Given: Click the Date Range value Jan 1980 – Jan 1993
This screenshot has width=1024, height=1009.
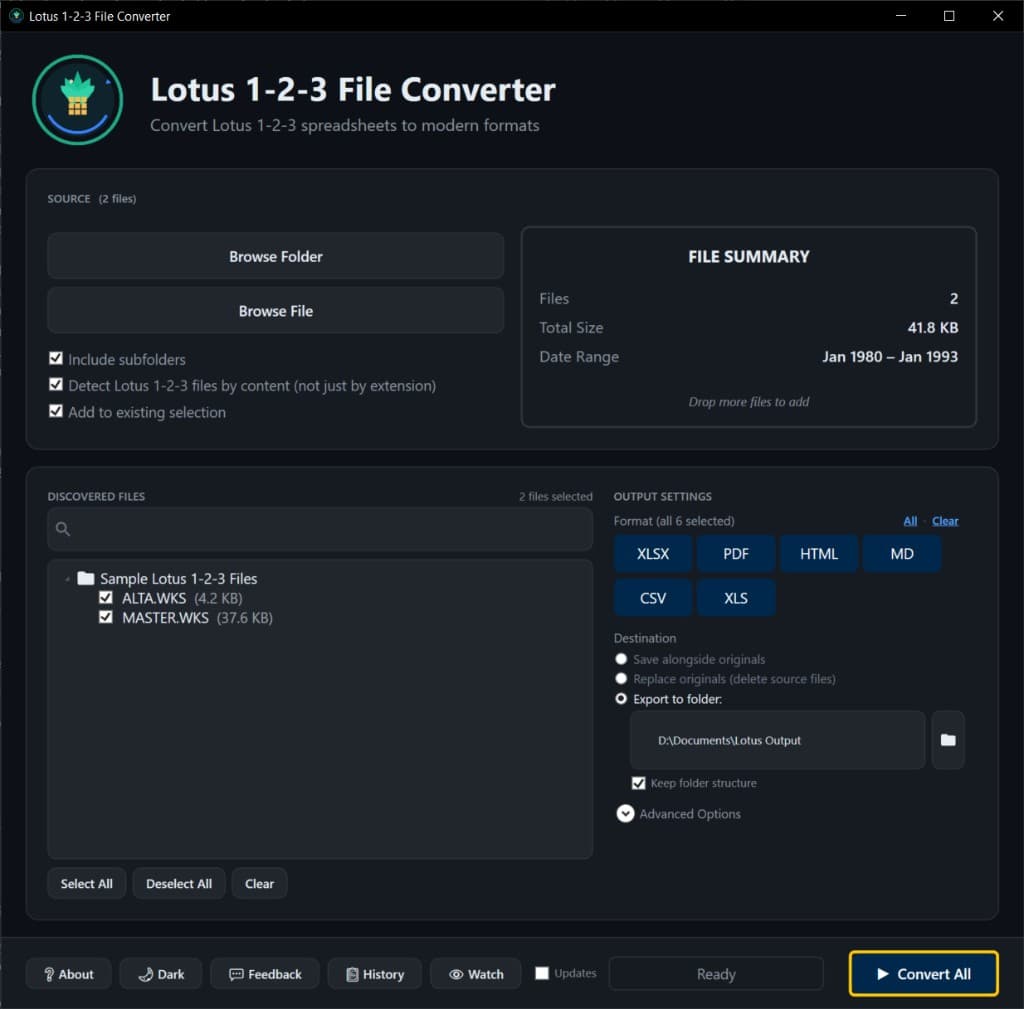Looking at the screenshot, I should (x=889, y=357).
